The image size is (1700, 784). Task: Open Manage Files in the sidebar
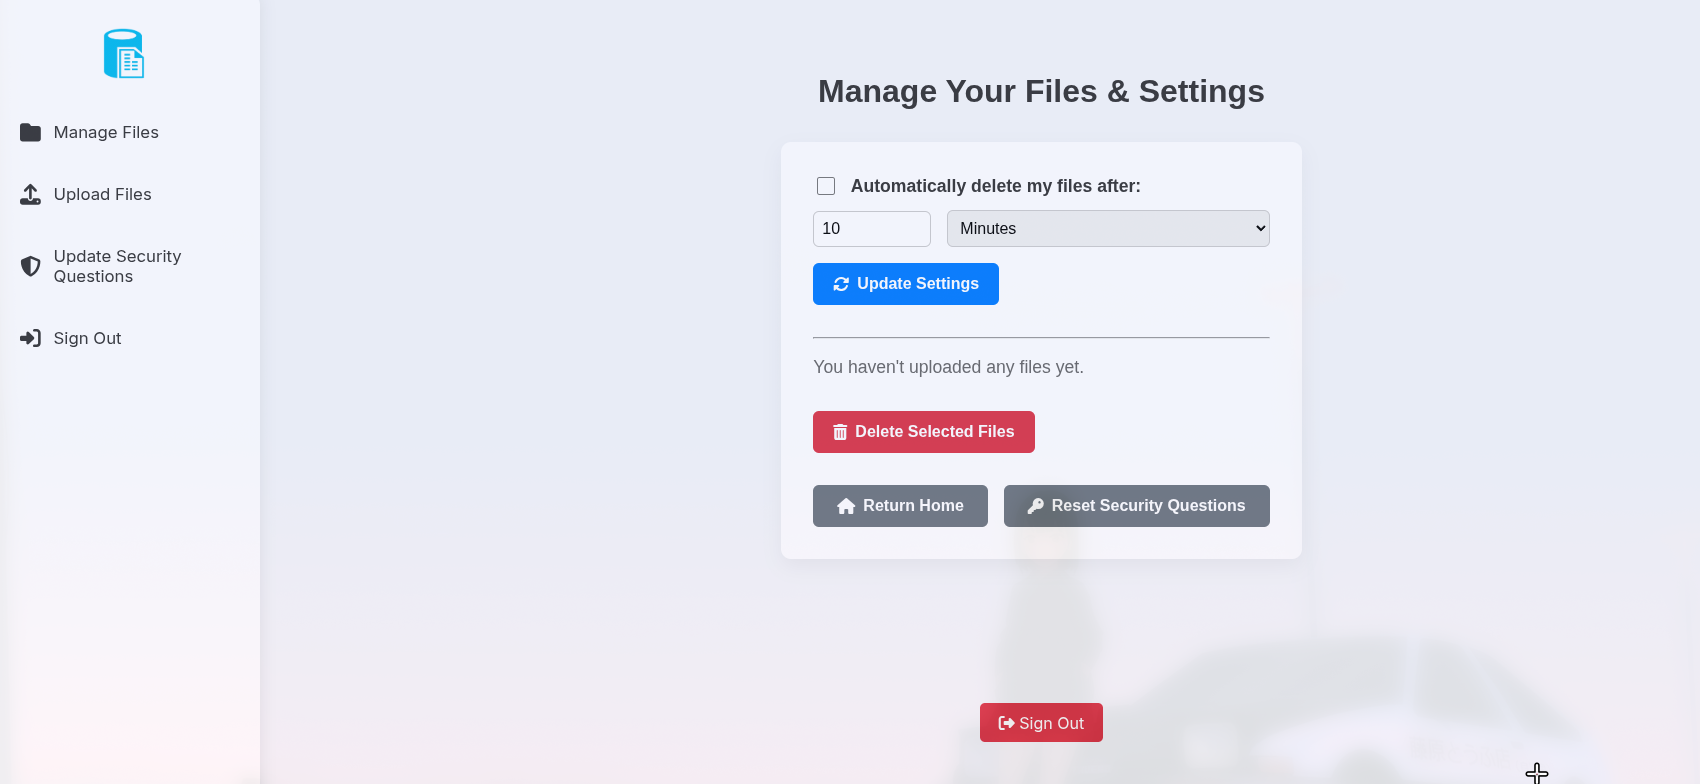(106, 132)
